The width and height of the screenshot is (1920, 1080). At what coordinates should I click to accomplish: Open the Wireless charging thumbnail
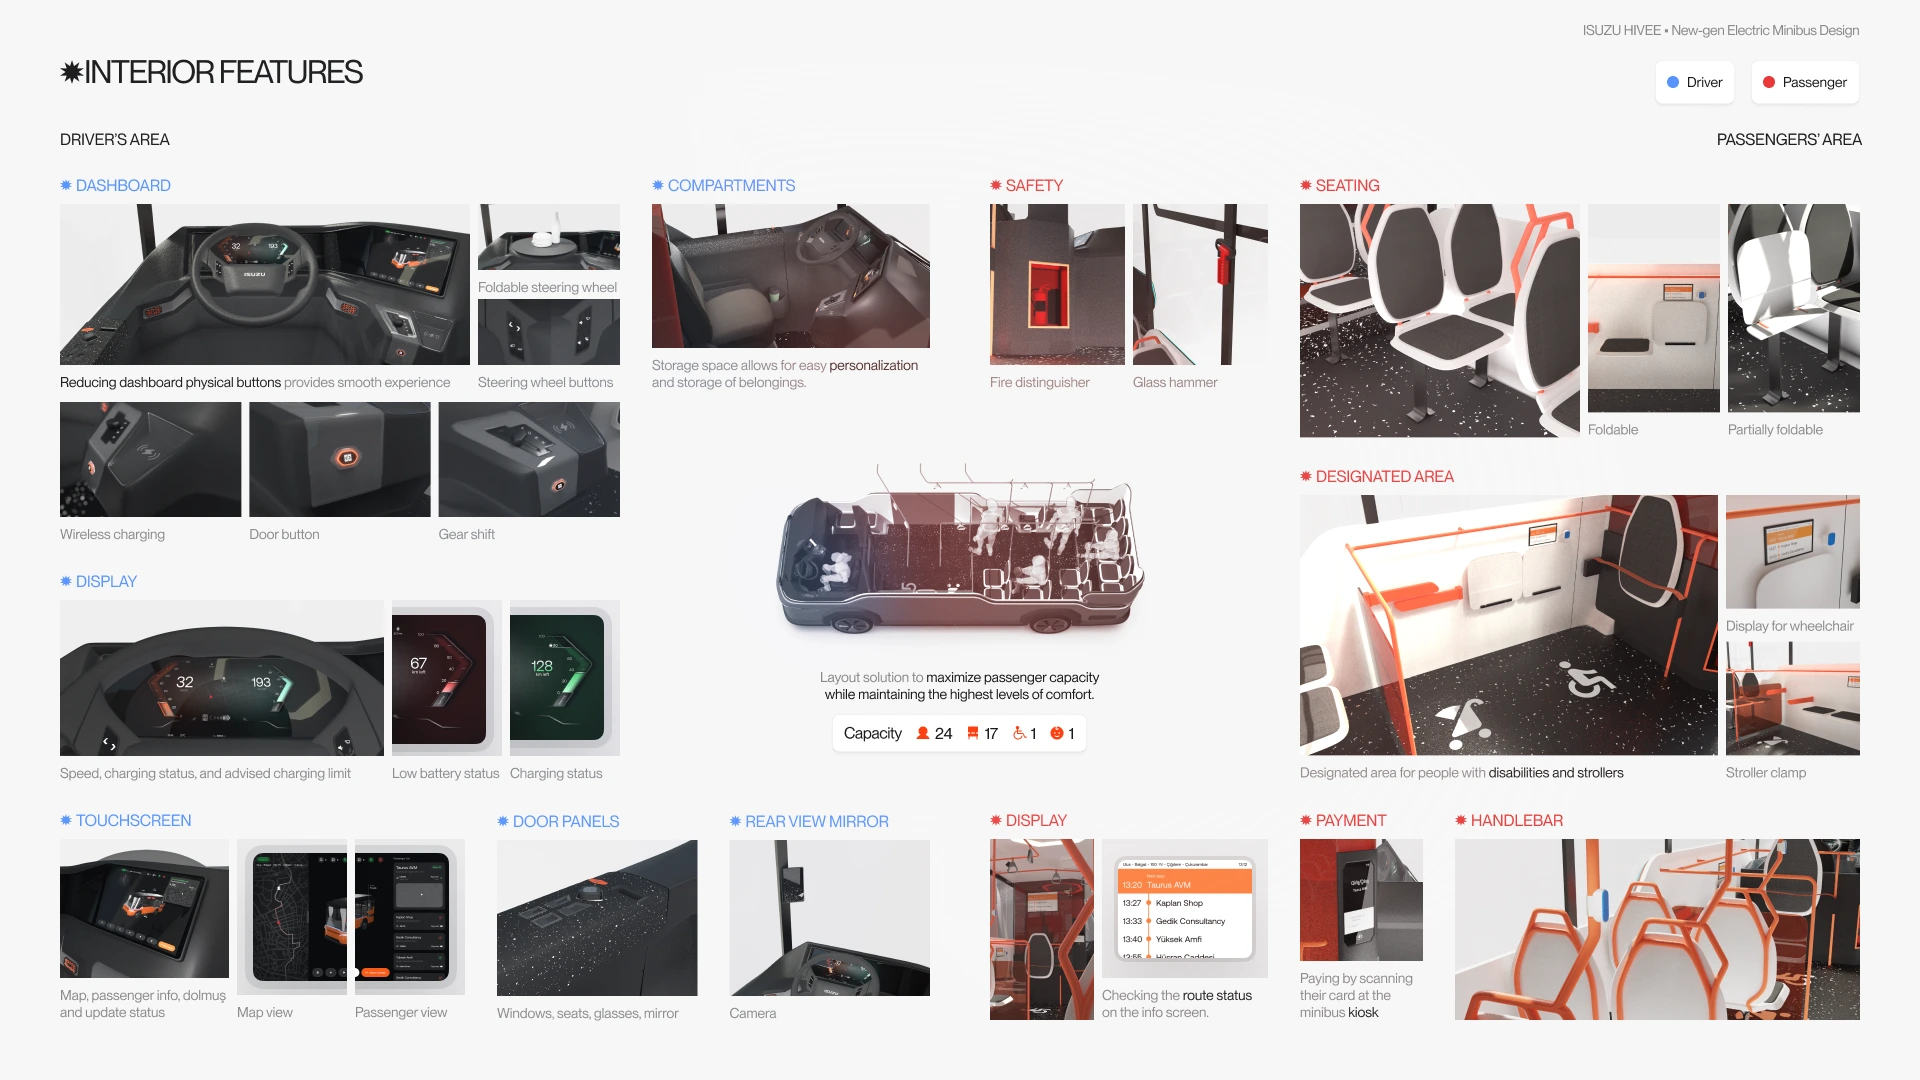click(x=150, y=460)
